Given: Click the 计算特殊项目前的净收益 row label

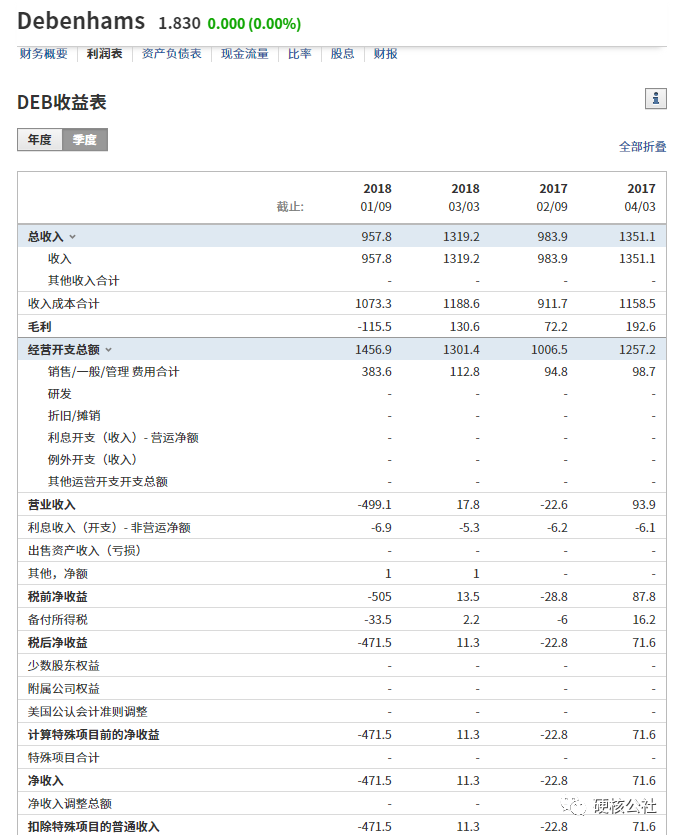Looking at the screenshot, I should [x=94, y=734].
